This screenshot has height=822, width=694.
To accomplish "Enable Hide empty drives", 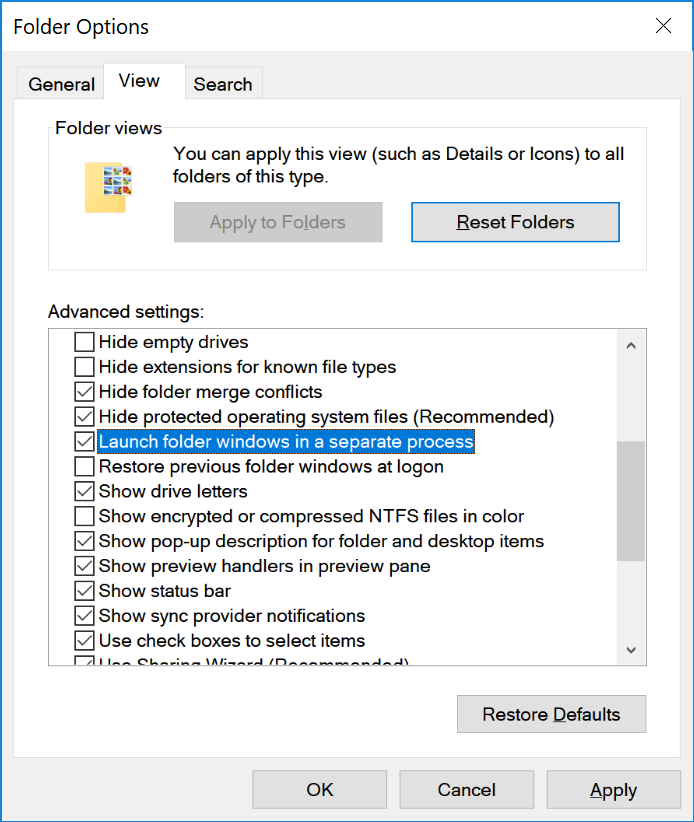I will [x=85, y=342].
